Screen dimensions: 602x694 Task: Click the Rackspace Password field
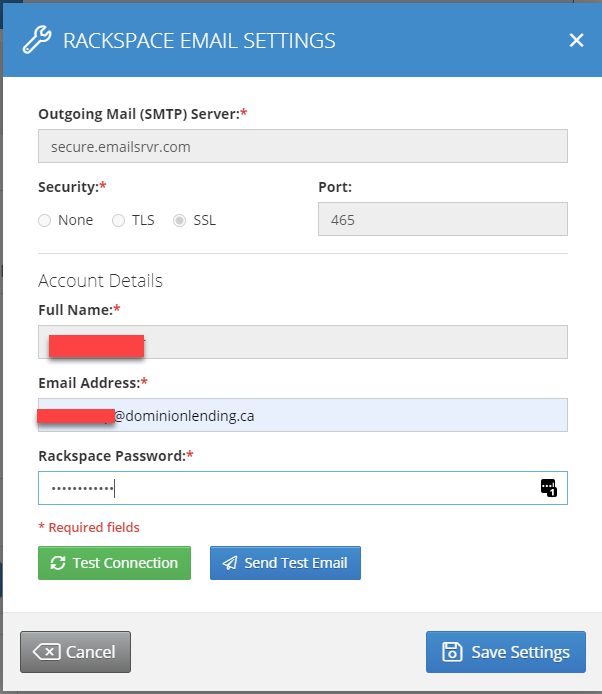point(303,488)
